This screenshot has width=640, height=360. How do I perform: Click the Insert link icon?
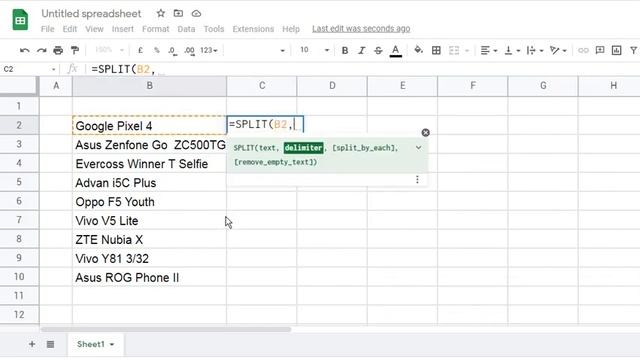583,50
